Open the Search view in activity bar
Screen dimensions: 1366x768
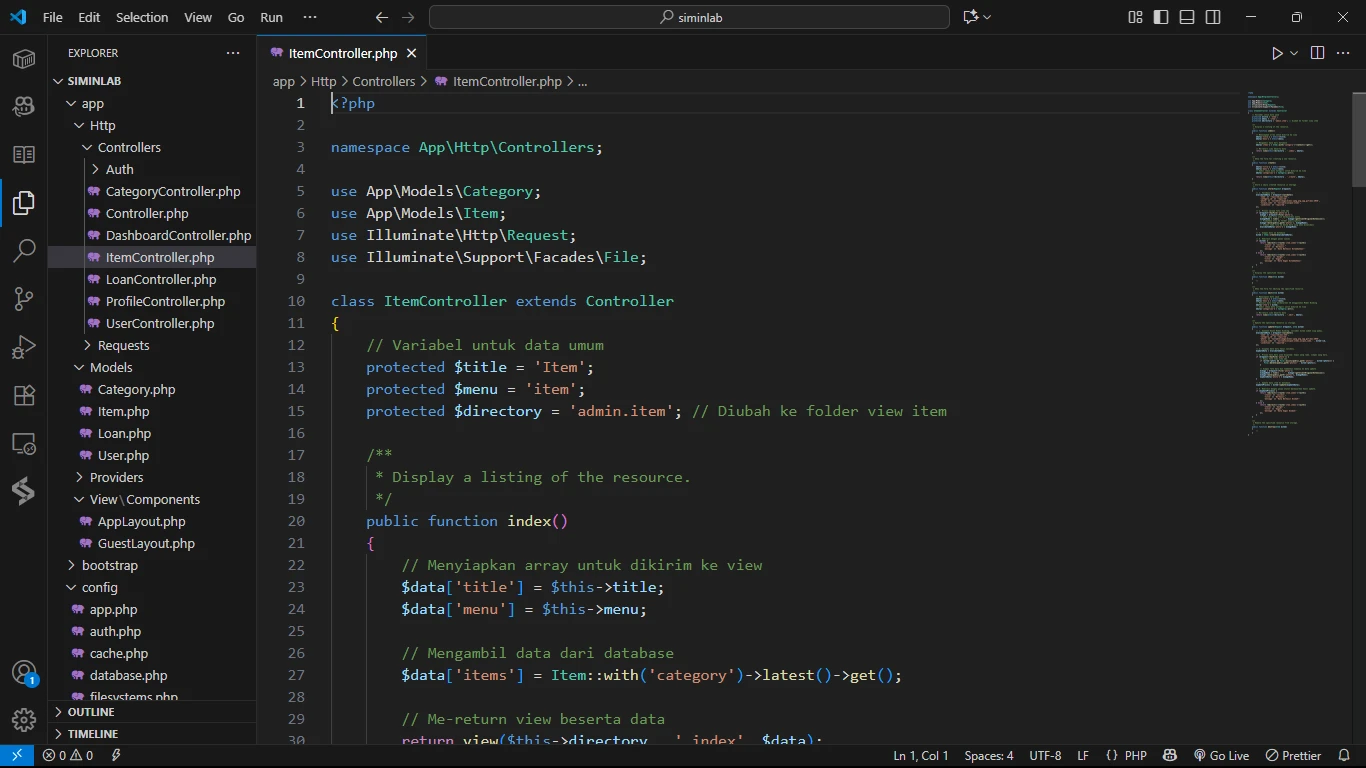pos(24,251)
